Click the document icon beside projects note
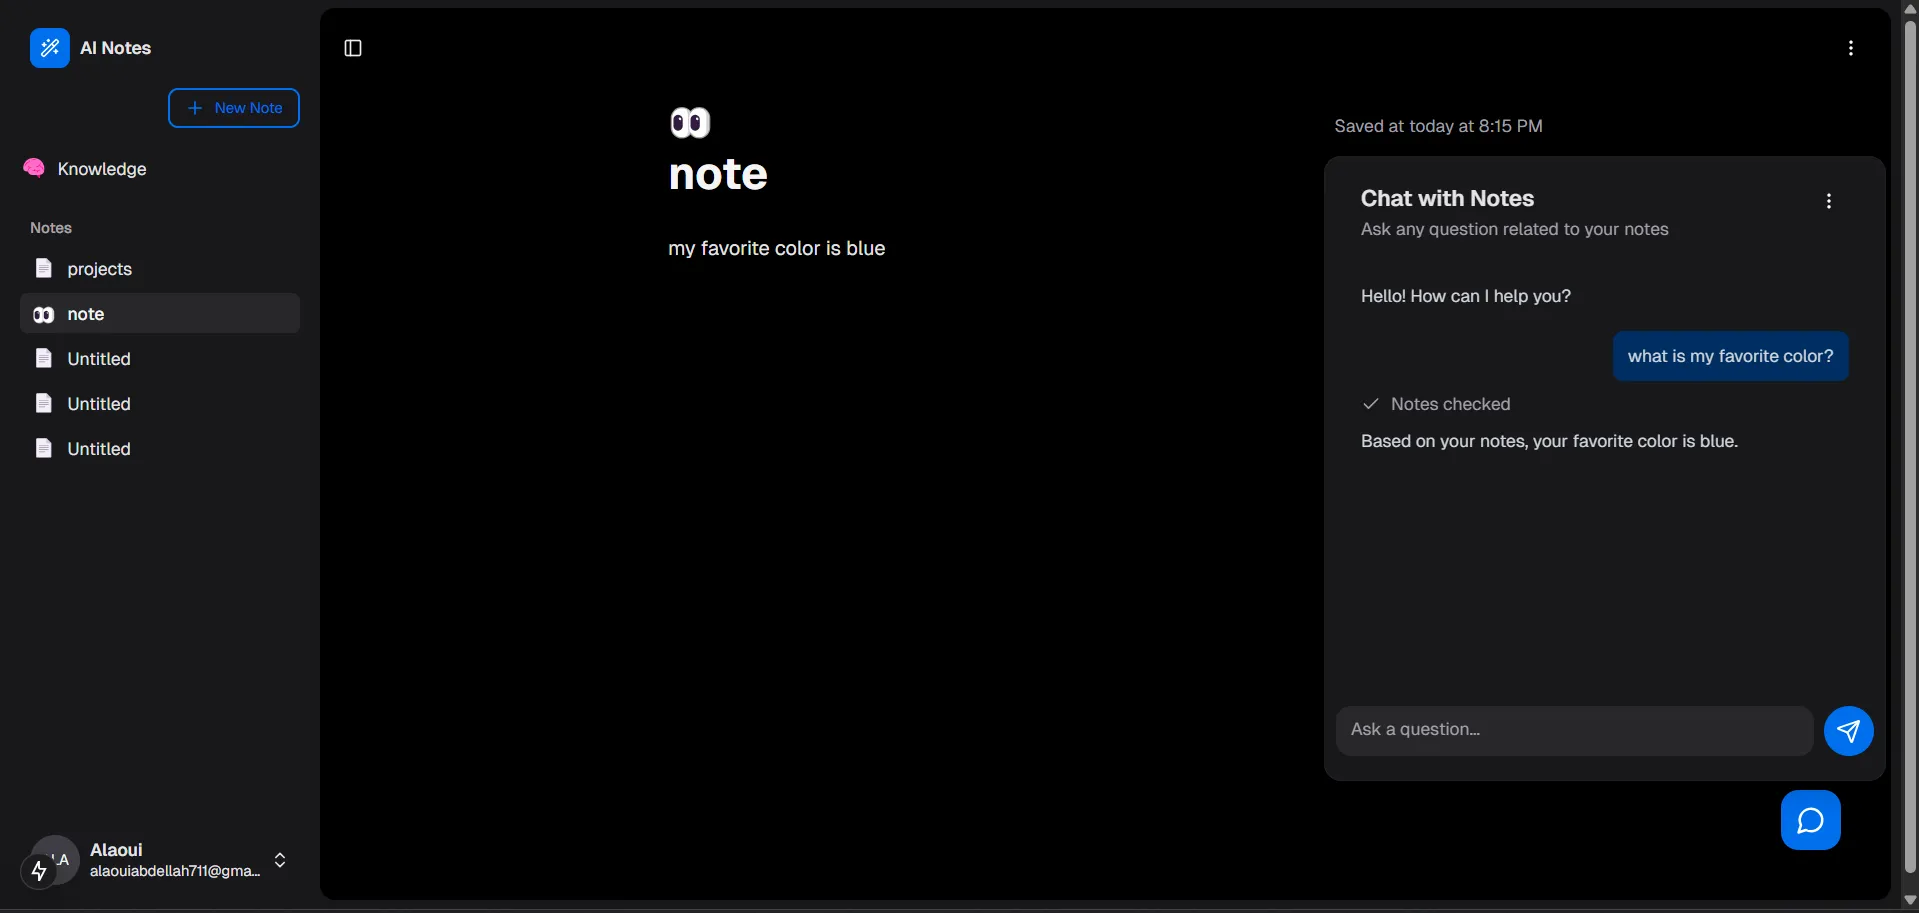1919x913 pixels. tap(44, 268)
